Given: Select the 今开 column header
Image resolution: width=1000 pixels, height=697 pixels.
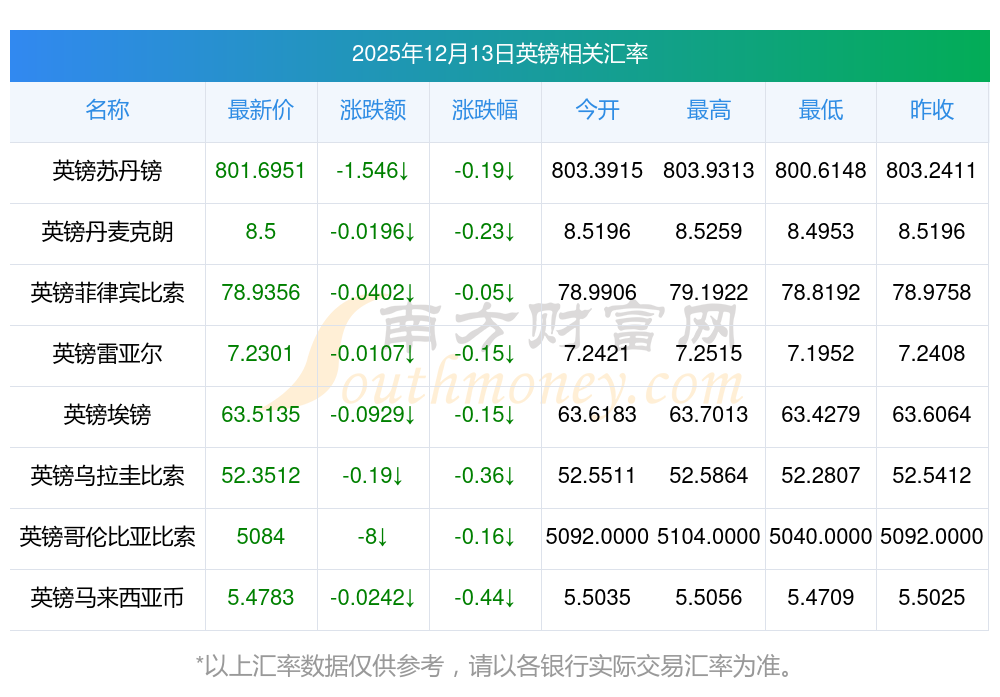Looking at the screenshot, I should pos(597,110).
